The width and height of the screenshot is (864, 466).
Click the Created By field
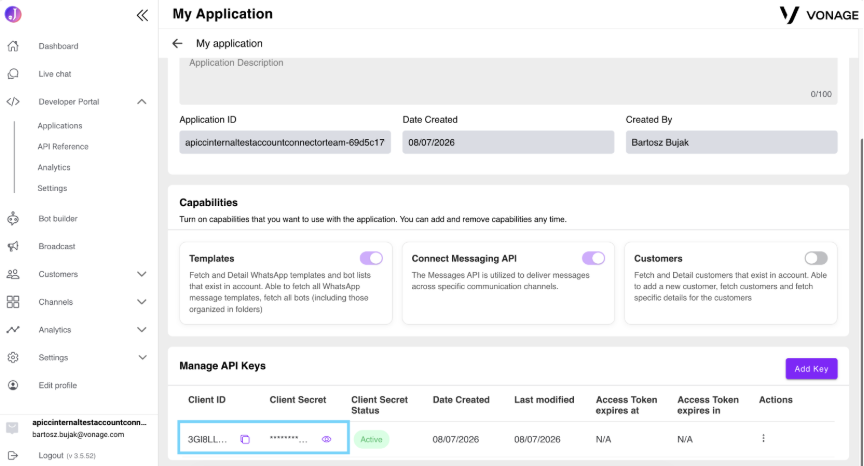pos(731,143)
